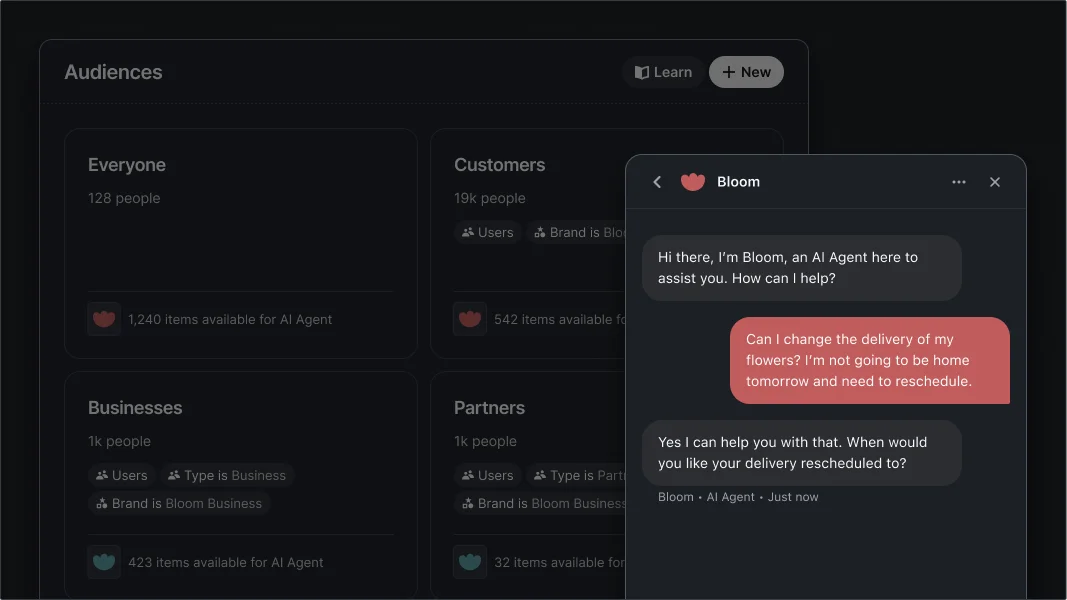The image size is (1067, 600).
Task: Click the Users people icon on Businesses card
Action: (102, 475)
